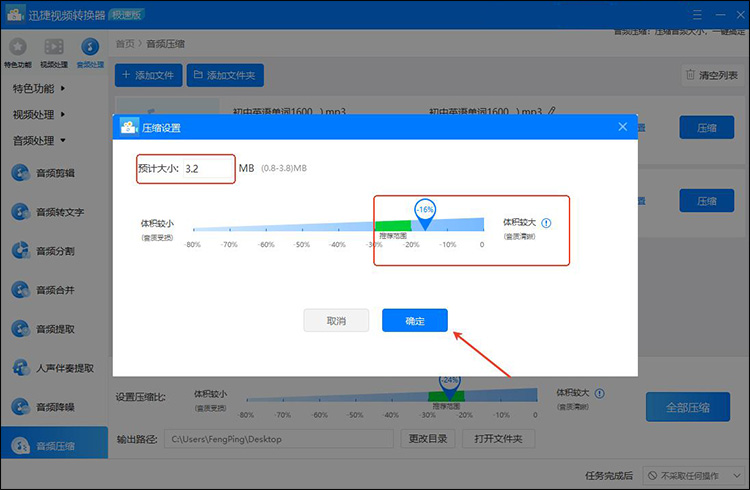Click the hamburger menu icon in title bar
The image size is (750, 490).
pos(694,16)
